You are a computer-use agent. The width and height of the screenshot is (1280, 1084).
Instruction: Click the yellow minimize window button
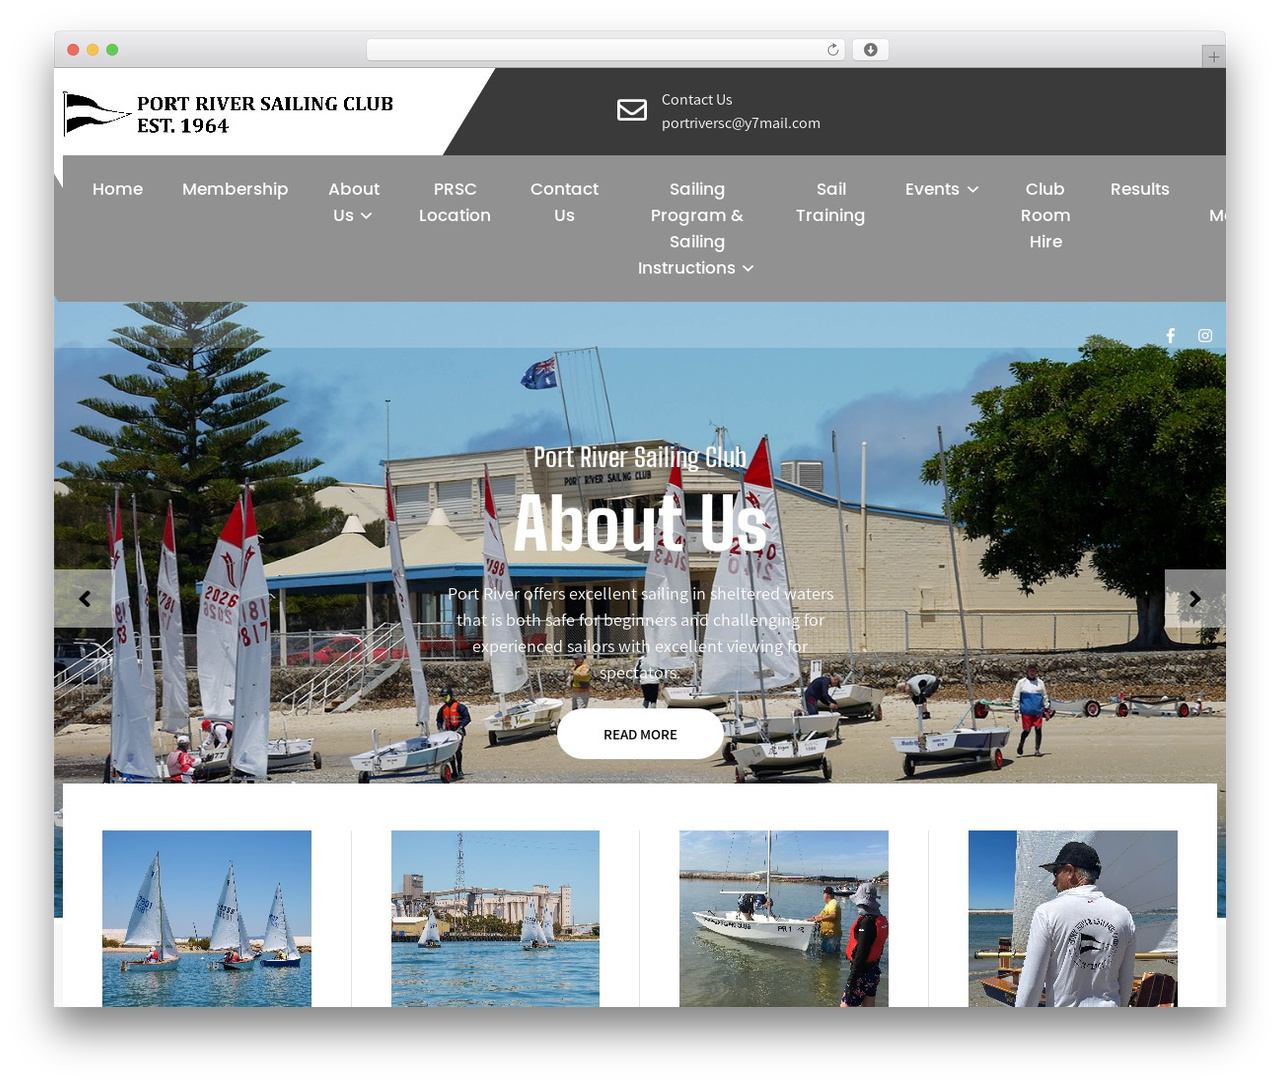[93, 50]
